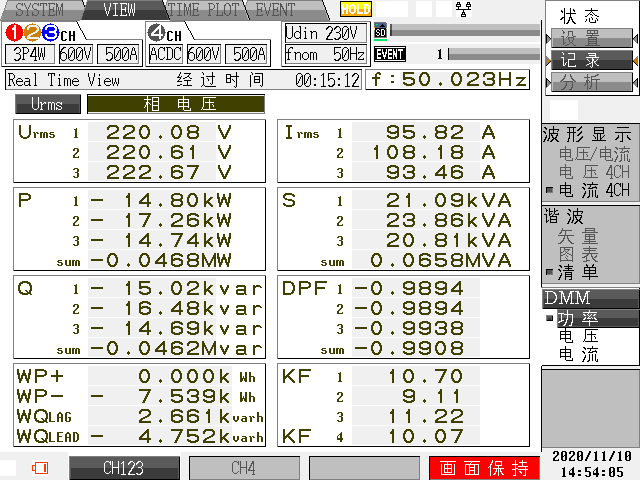Click the EVENT counter indicator icon
Viewport: 640px width, 480px height.
coord(389,54)
